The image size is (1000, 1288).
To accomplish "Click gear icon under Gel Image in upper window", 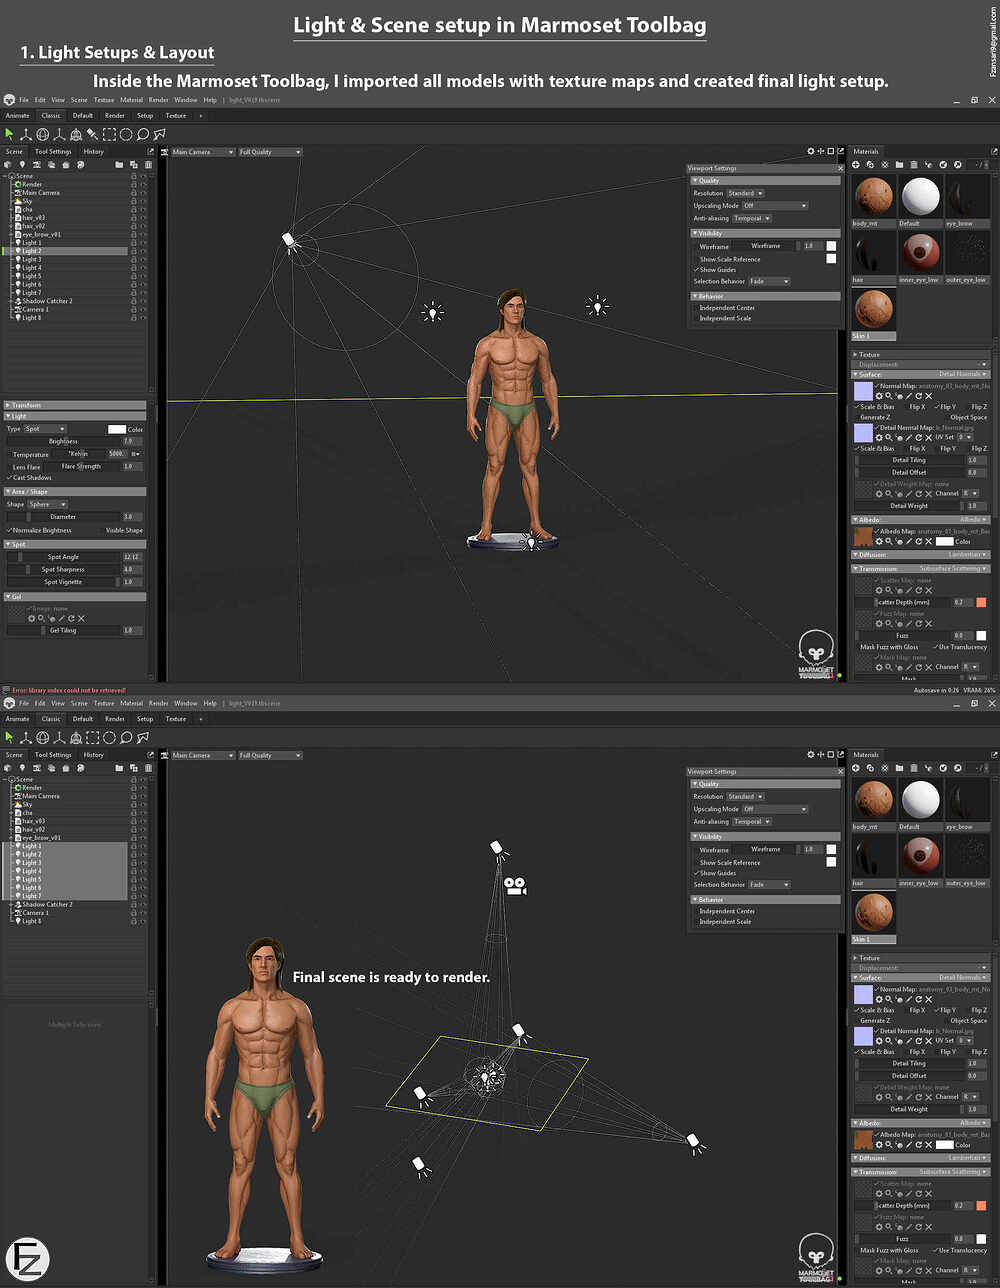I will (31, 618).
